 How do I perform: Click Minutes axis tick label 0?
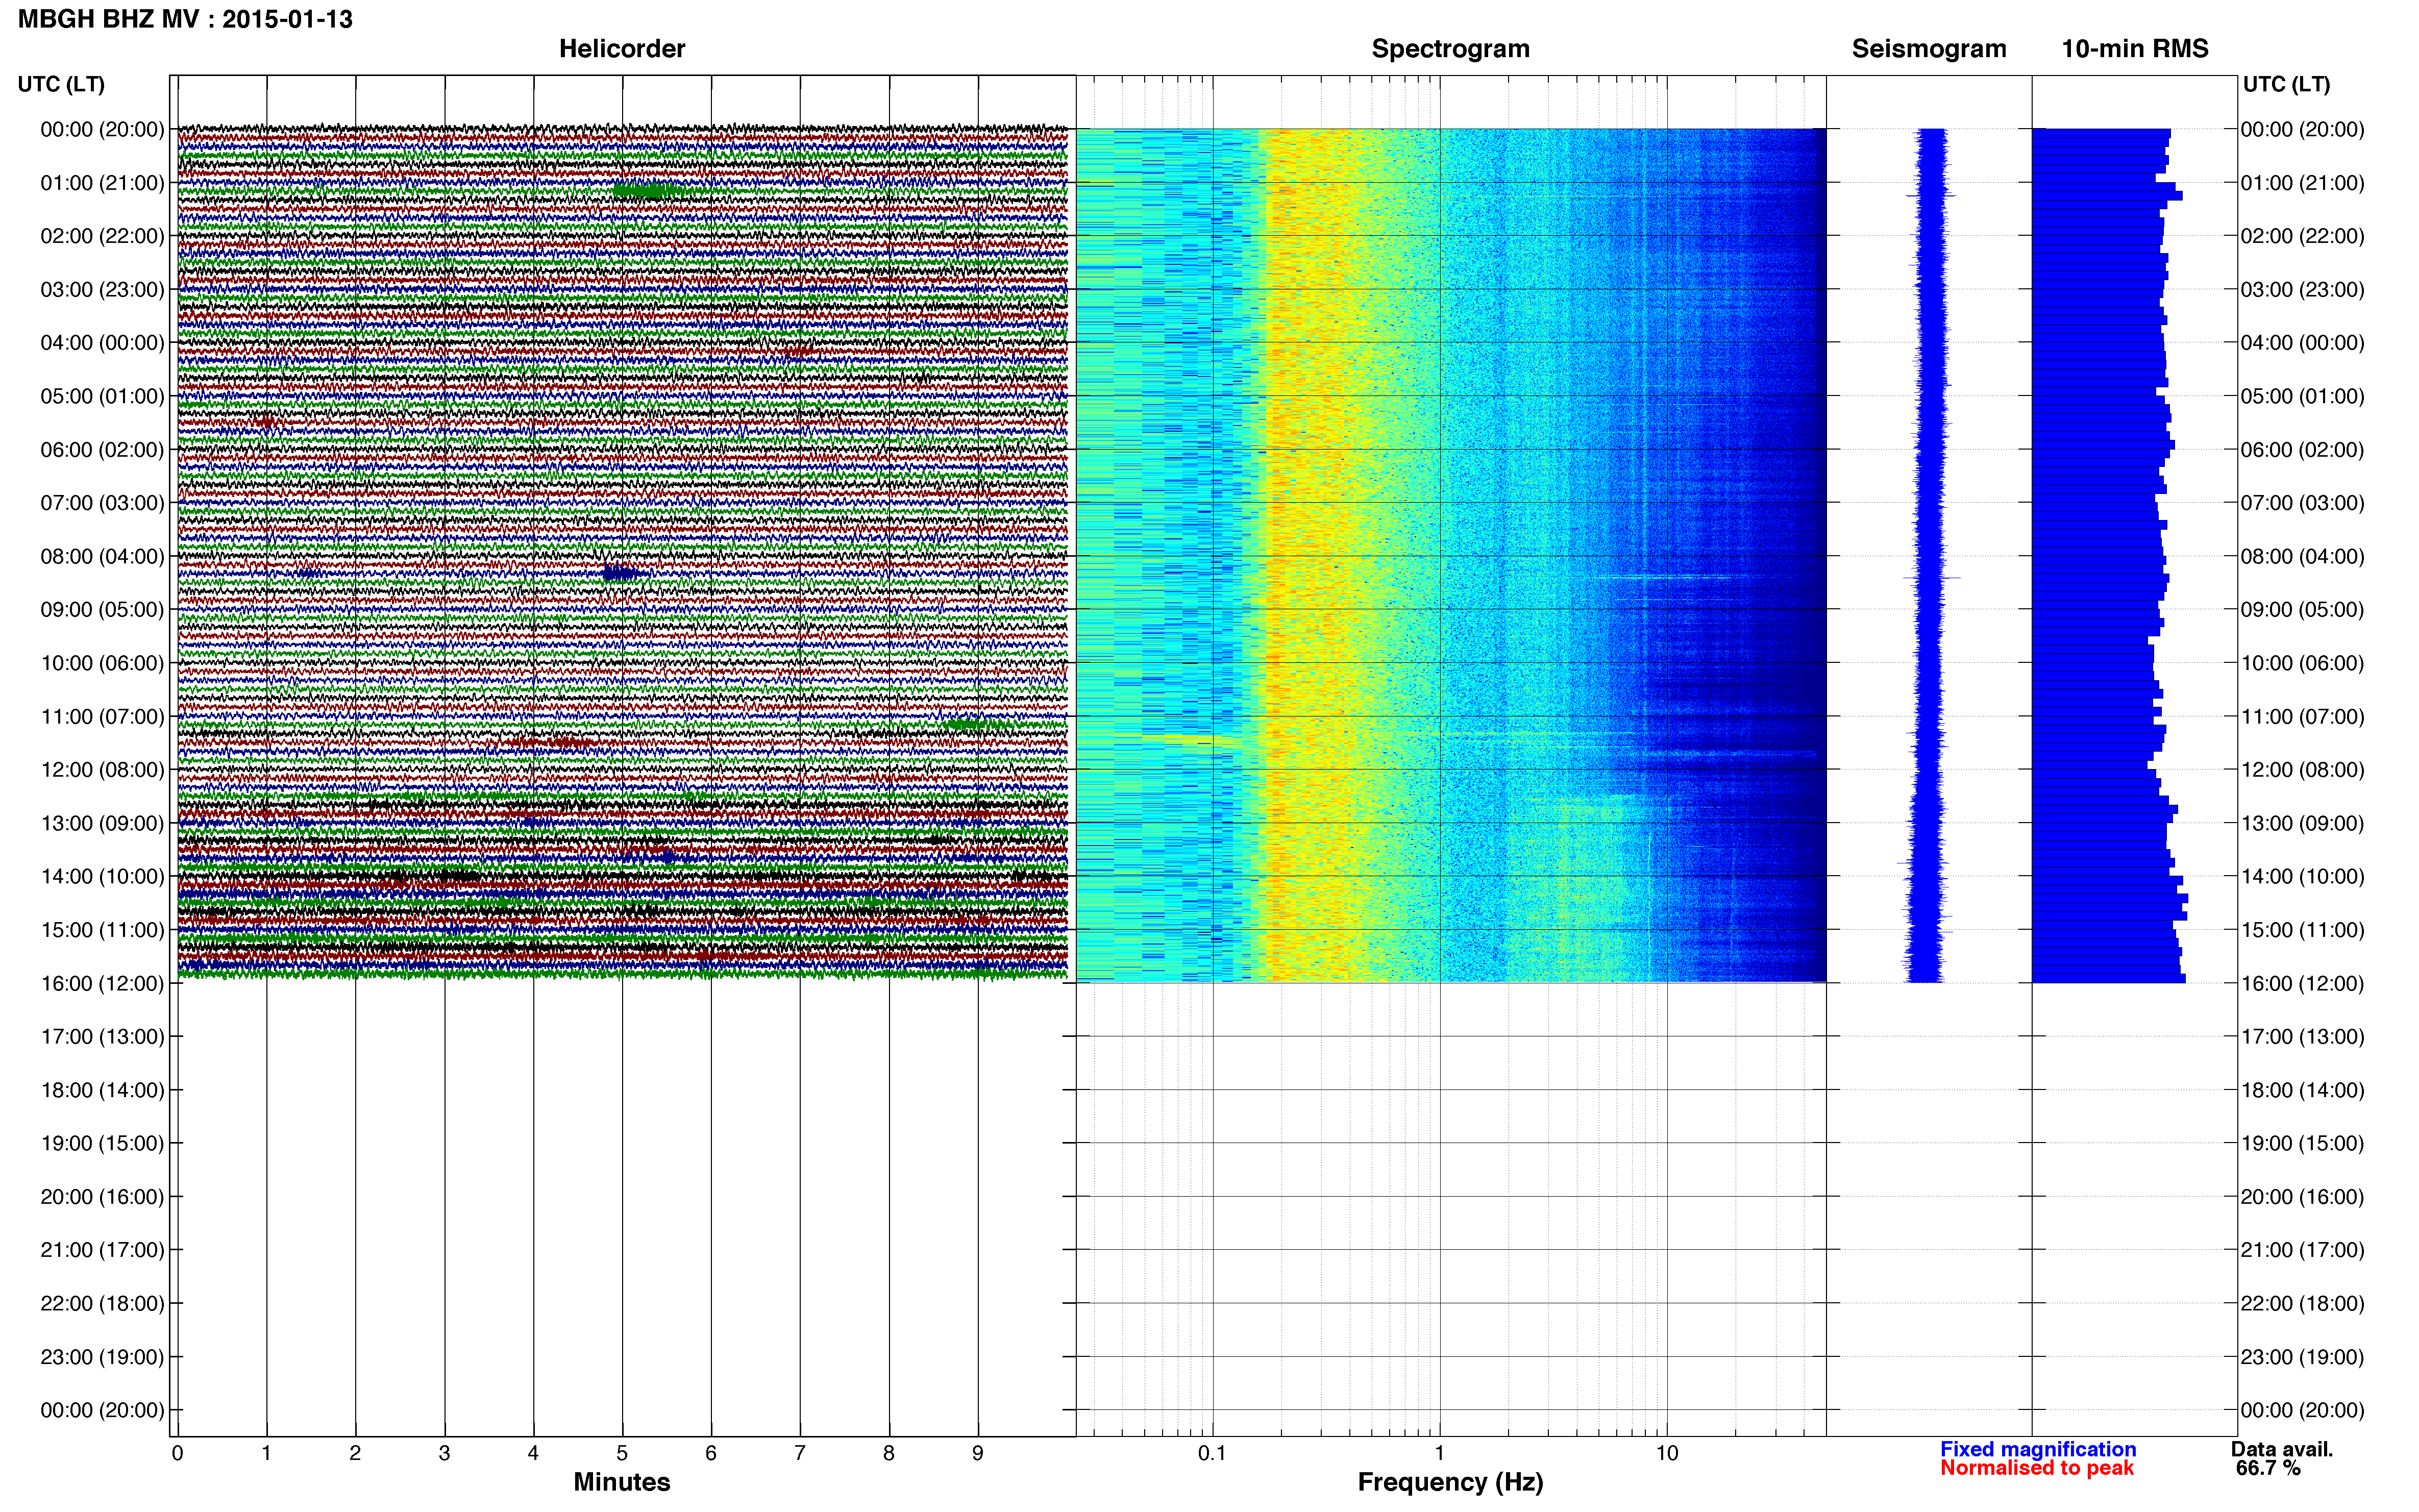pos(177,1454)
